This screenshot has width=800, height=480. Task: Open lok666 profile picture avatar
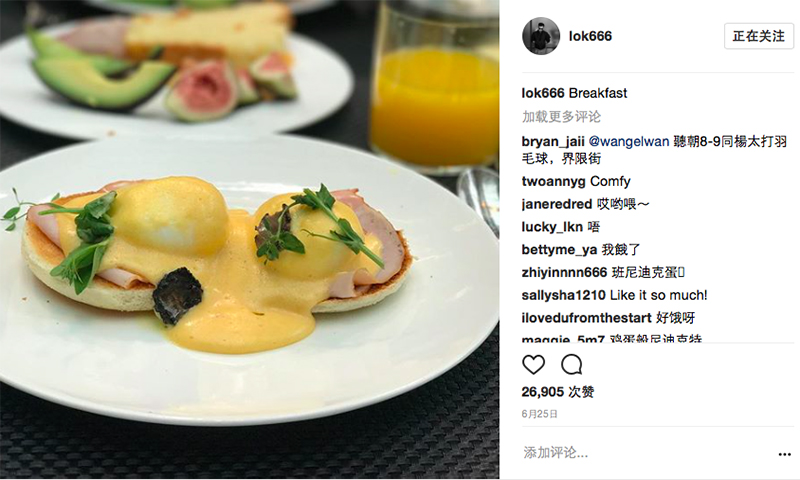[x=541, y=36]
